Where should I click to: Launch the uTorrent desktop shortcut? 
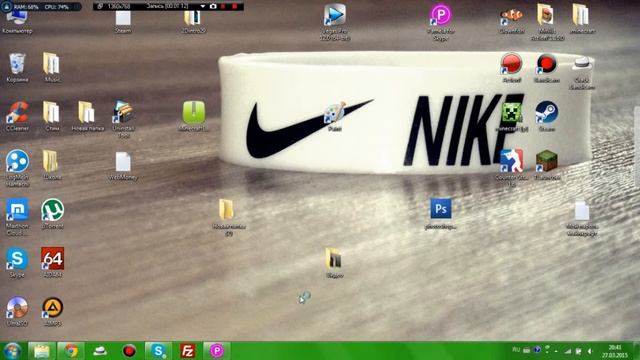[52, 213]
